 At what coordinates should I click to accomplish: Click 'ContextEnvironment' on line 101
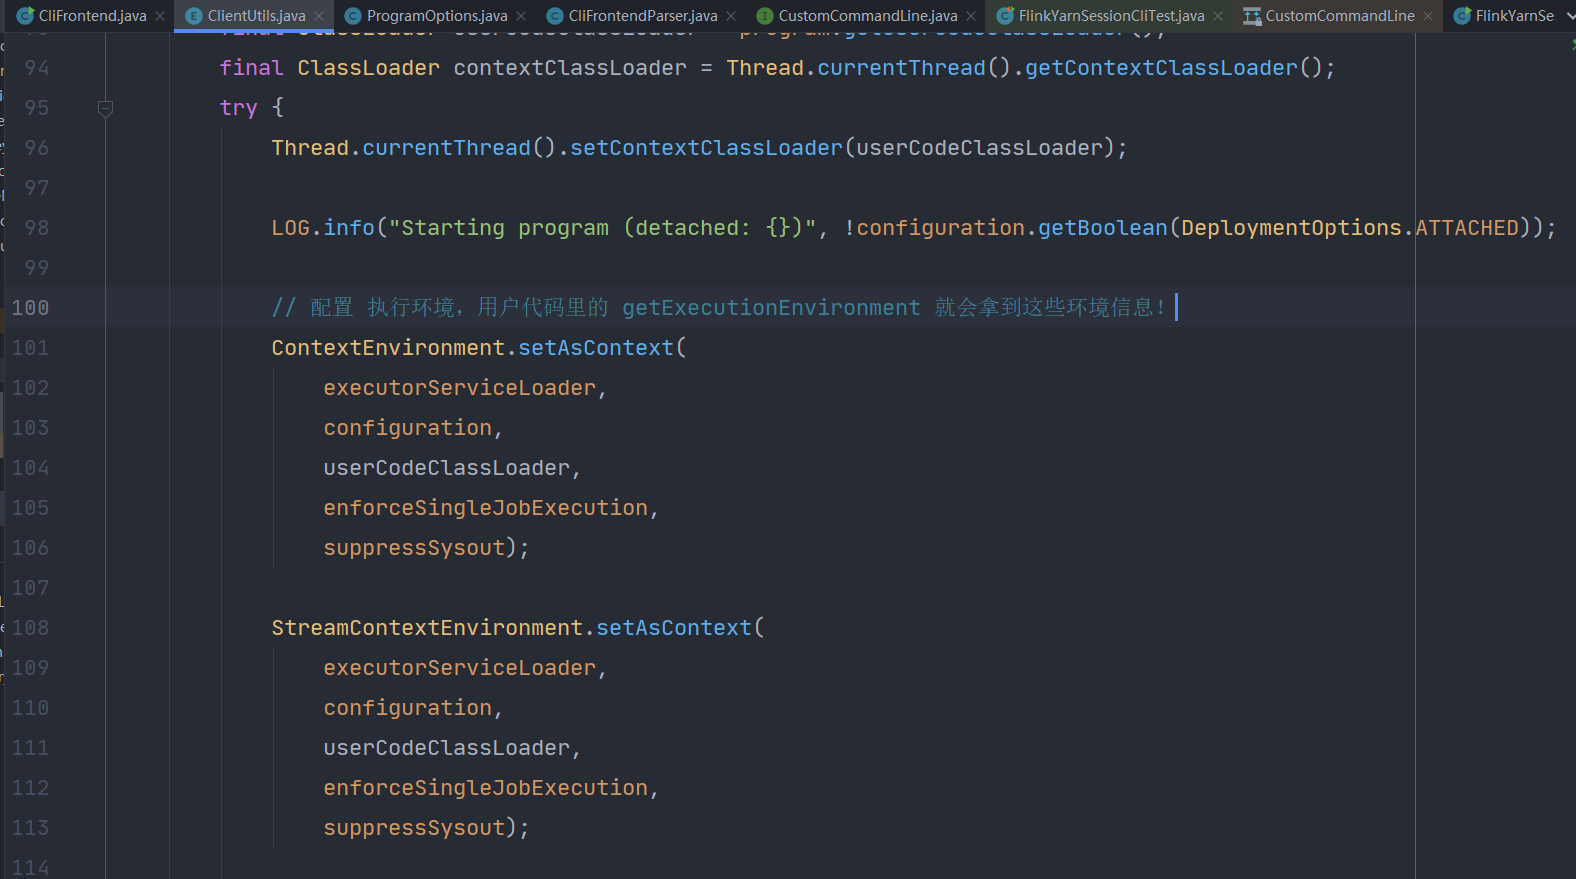[x=388, y=348]
